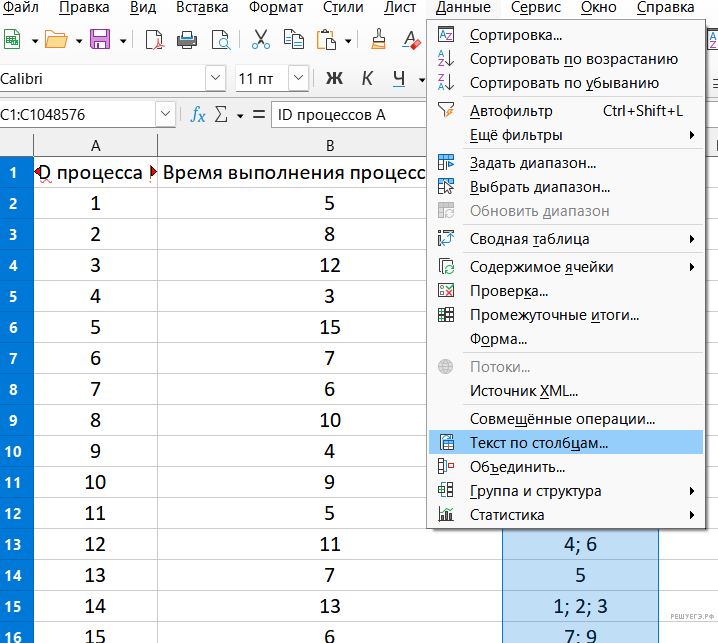Toggle bold formatting Ж button
Viewport: 718px width, 643px height.
click(335, 78)
